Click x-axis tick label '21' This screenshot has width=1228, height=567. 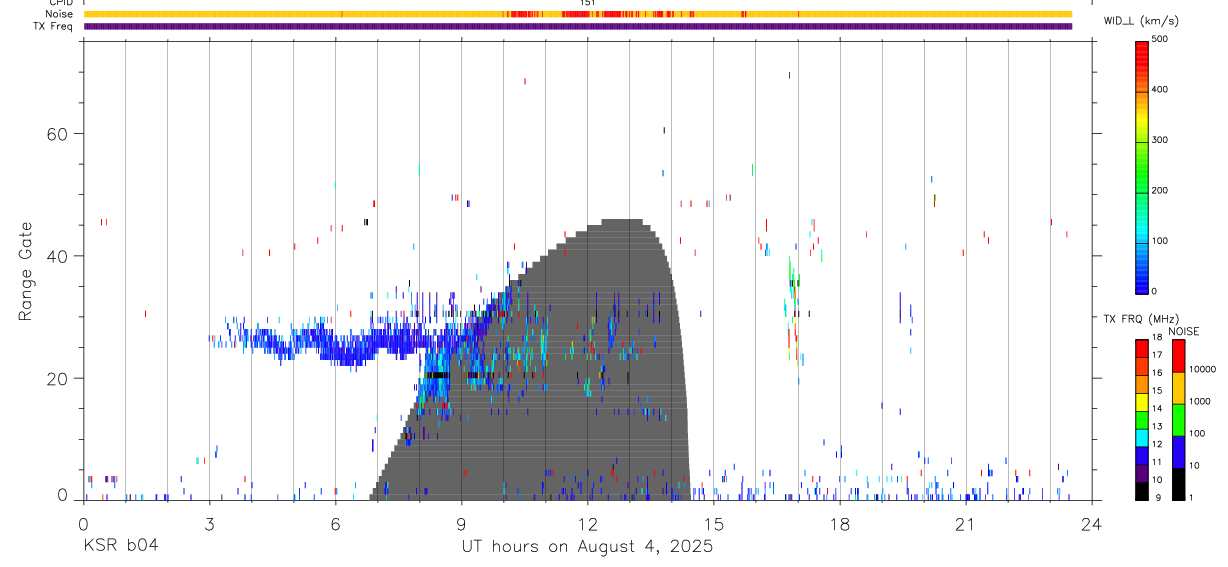click(x=965, y=523)
